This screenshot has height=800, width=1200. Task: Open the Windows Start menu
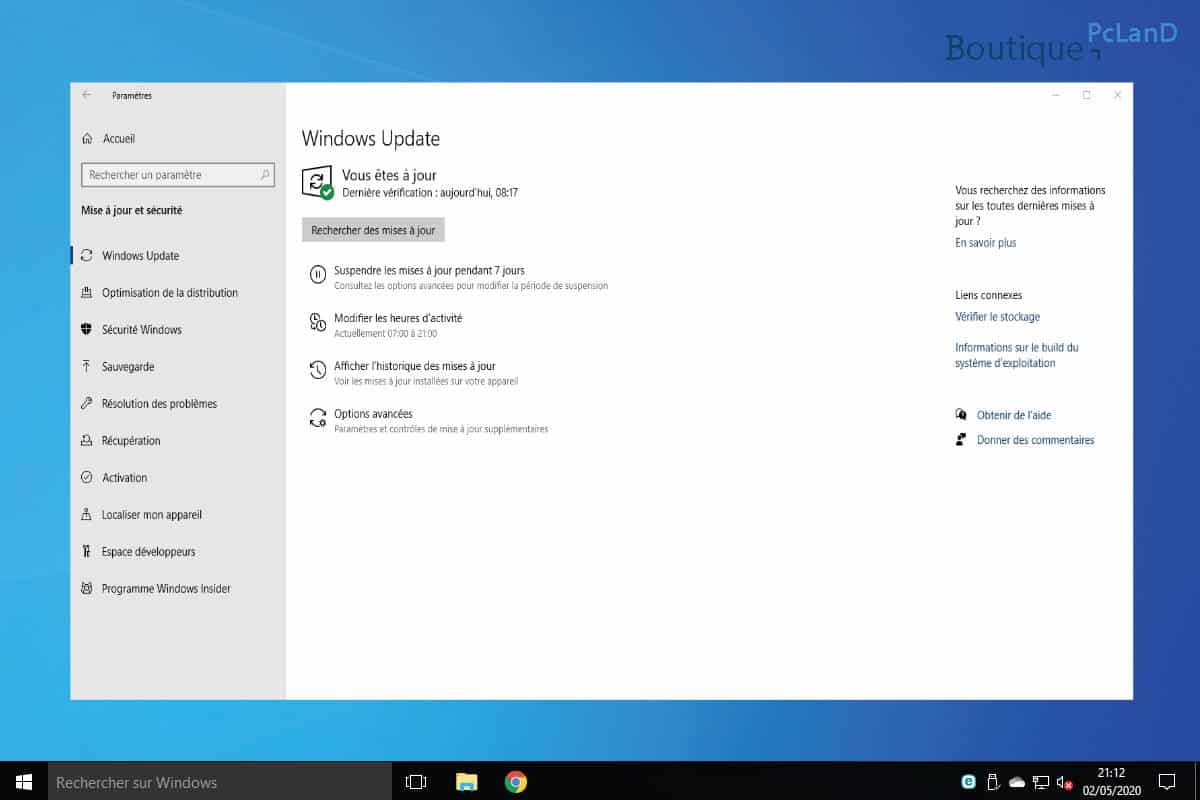tap(24, 781)
